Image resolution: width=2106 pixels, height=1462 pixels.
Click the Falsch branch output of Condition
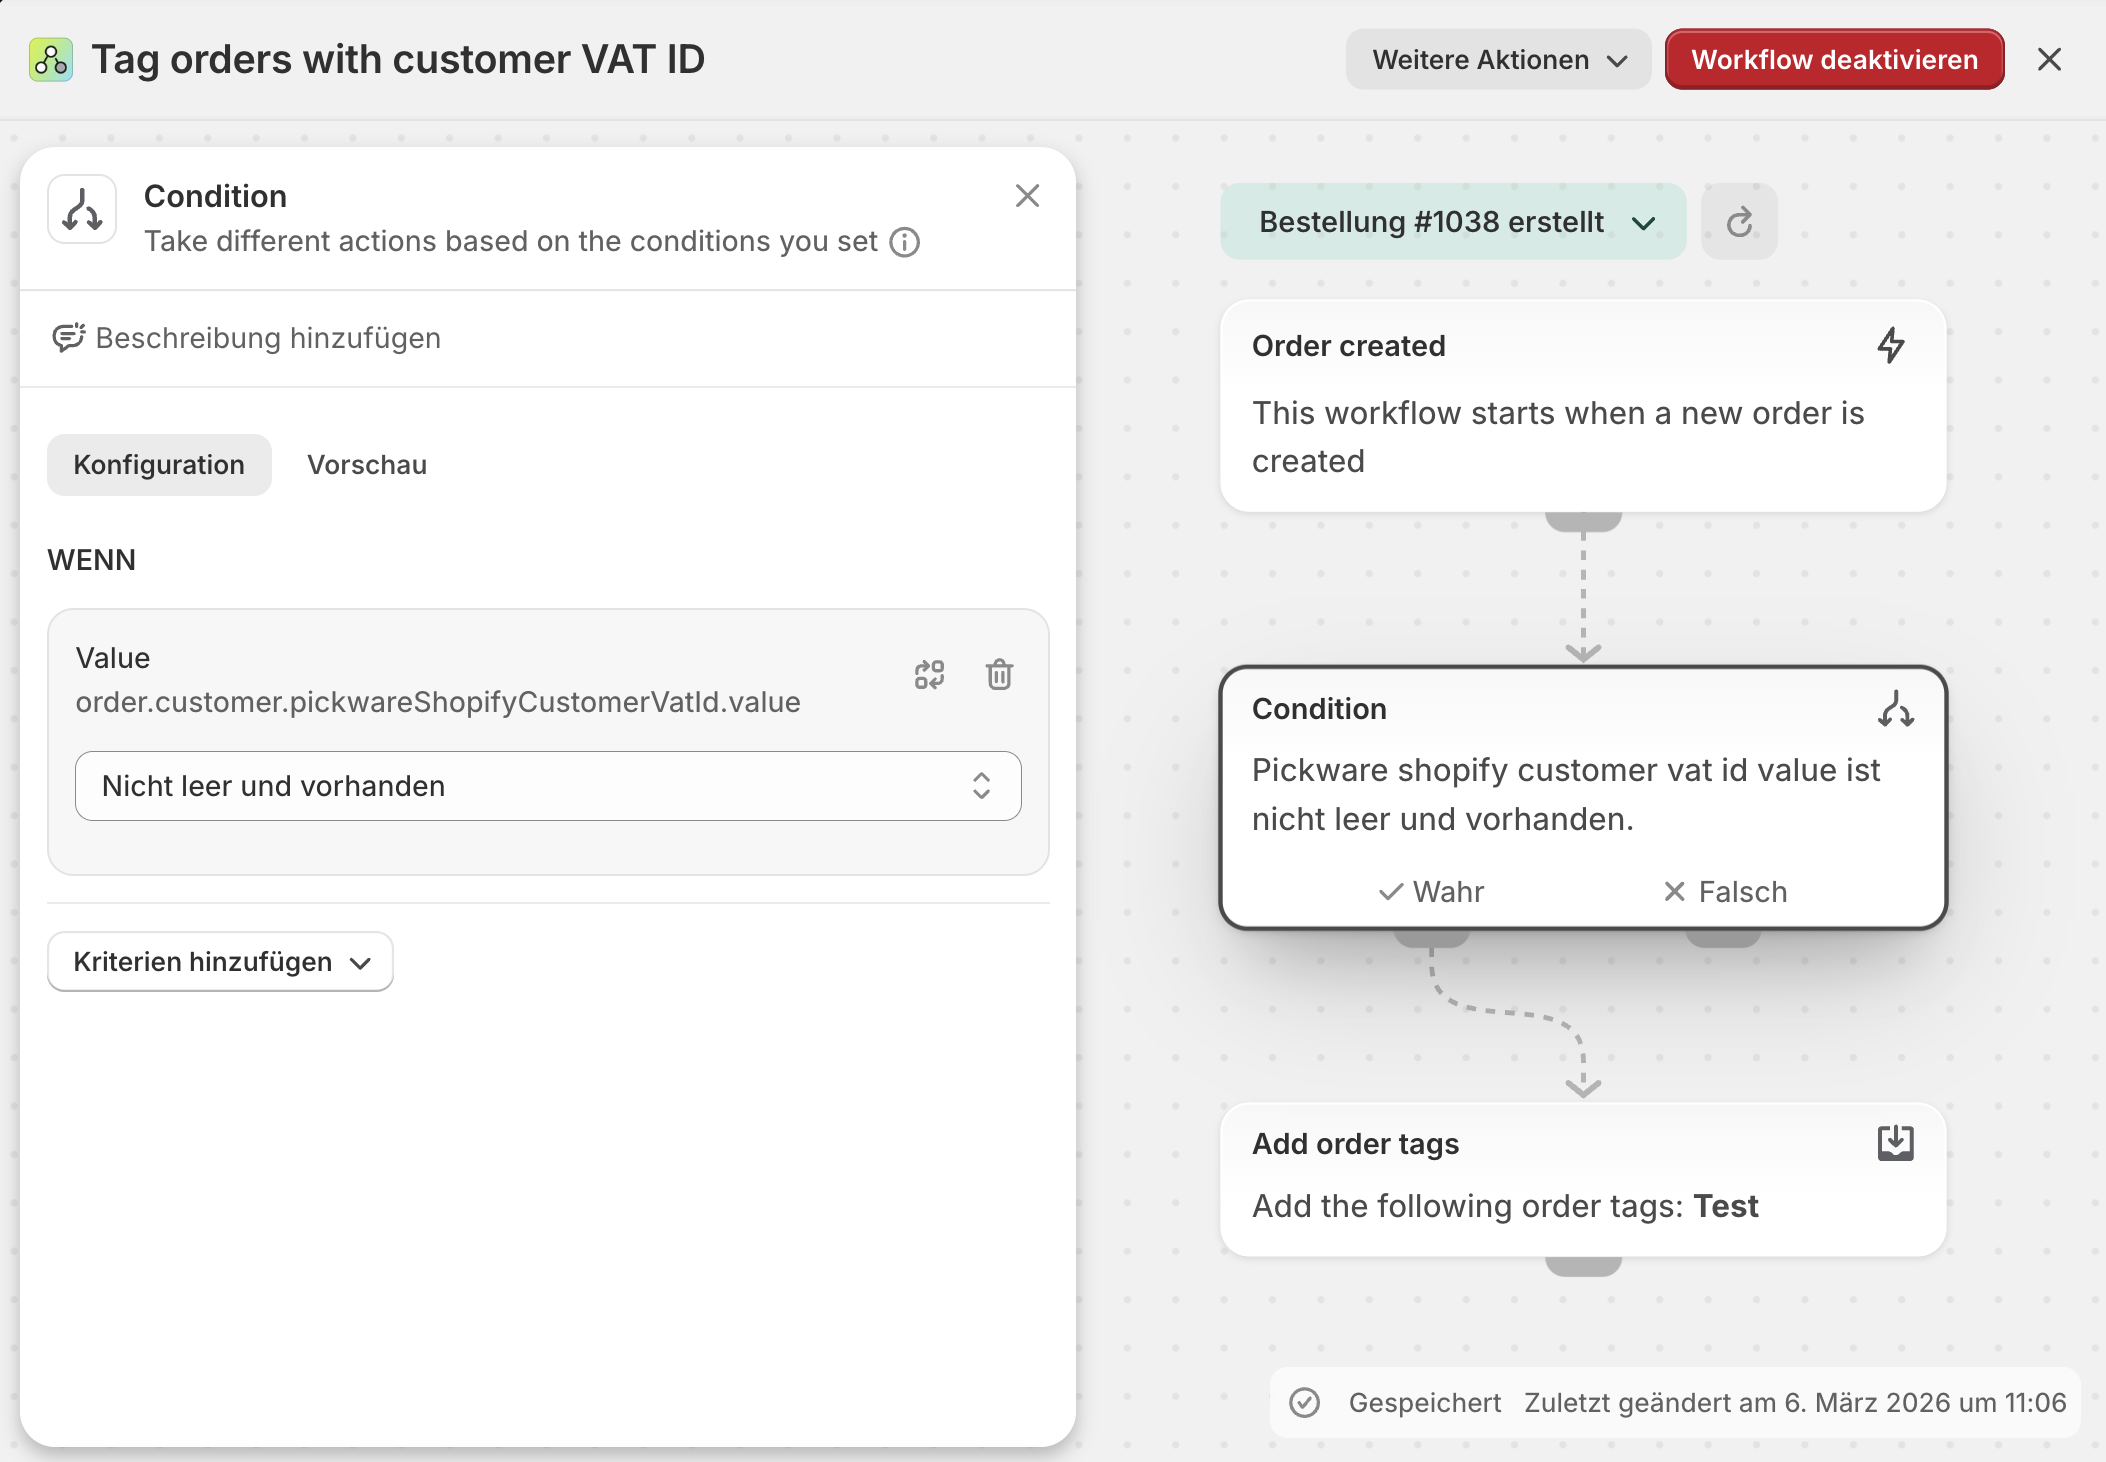1724,892
